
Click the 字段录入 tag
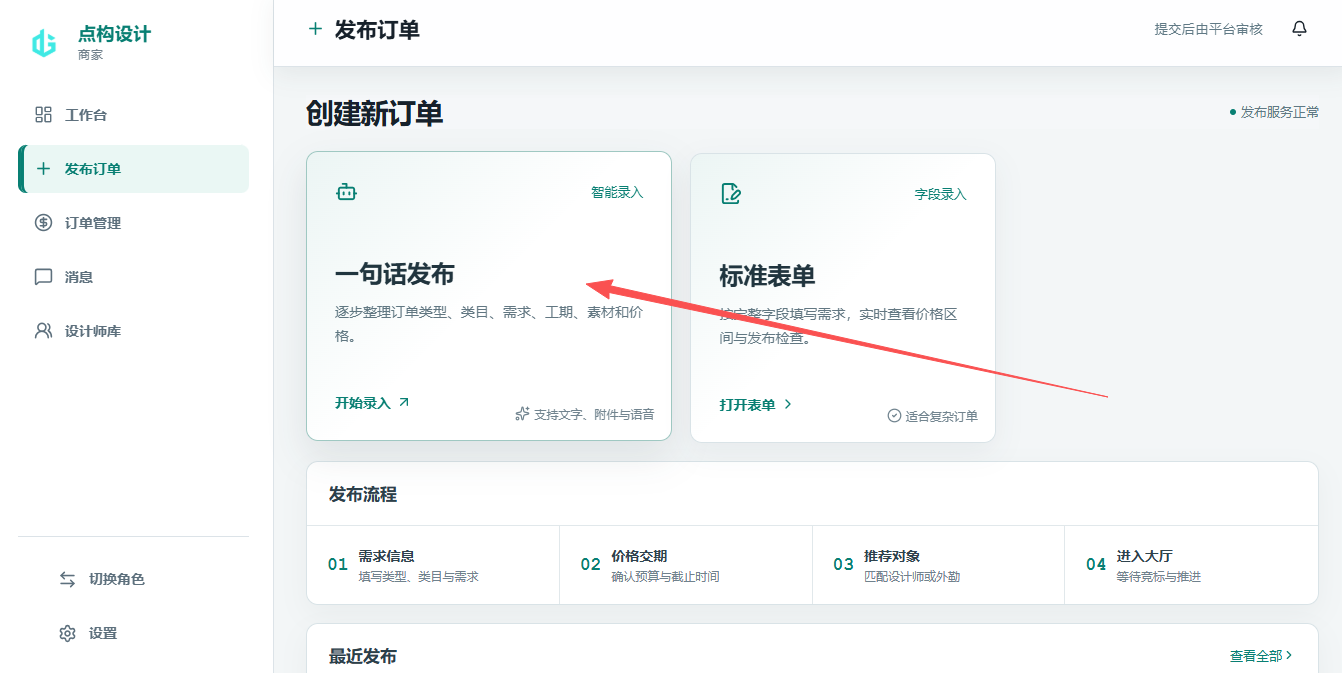click(x=941, y=194)
